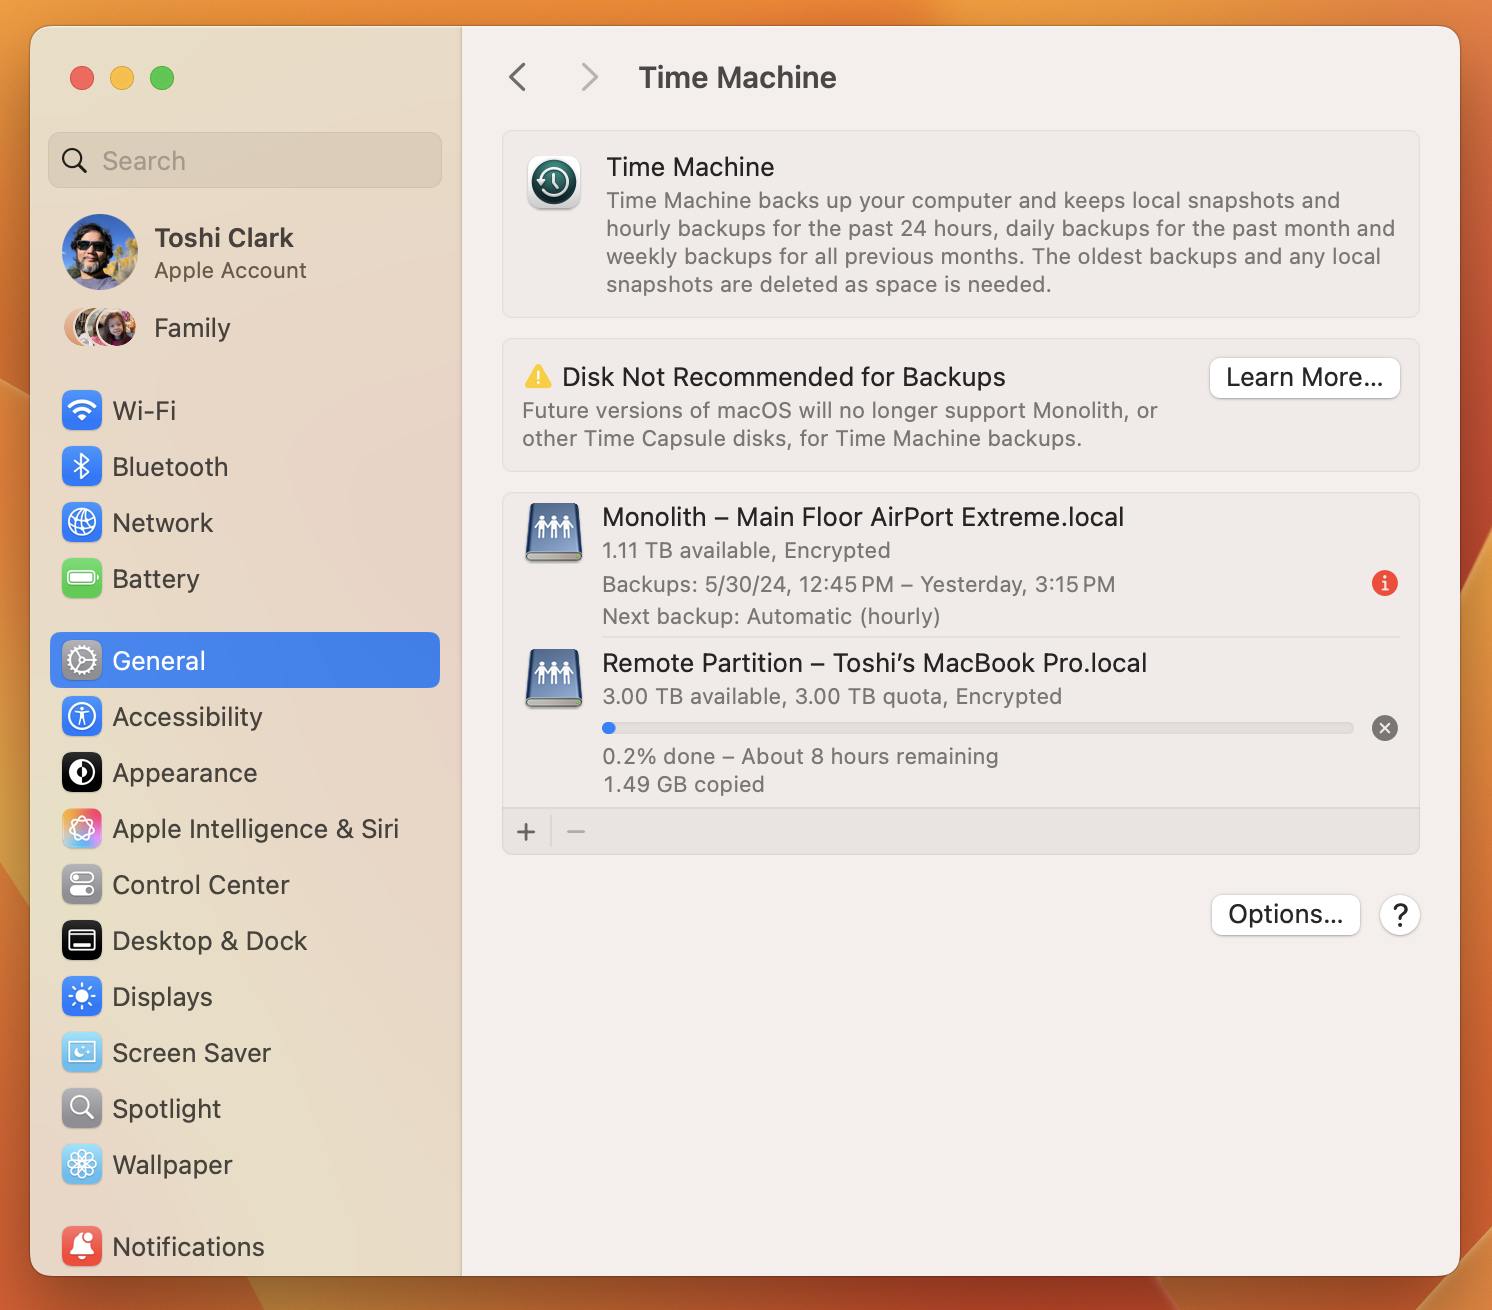The width and height of the screenshot is (1492, 1310).
Task: Select Network in the sidebar
Action: pos(245,522)
